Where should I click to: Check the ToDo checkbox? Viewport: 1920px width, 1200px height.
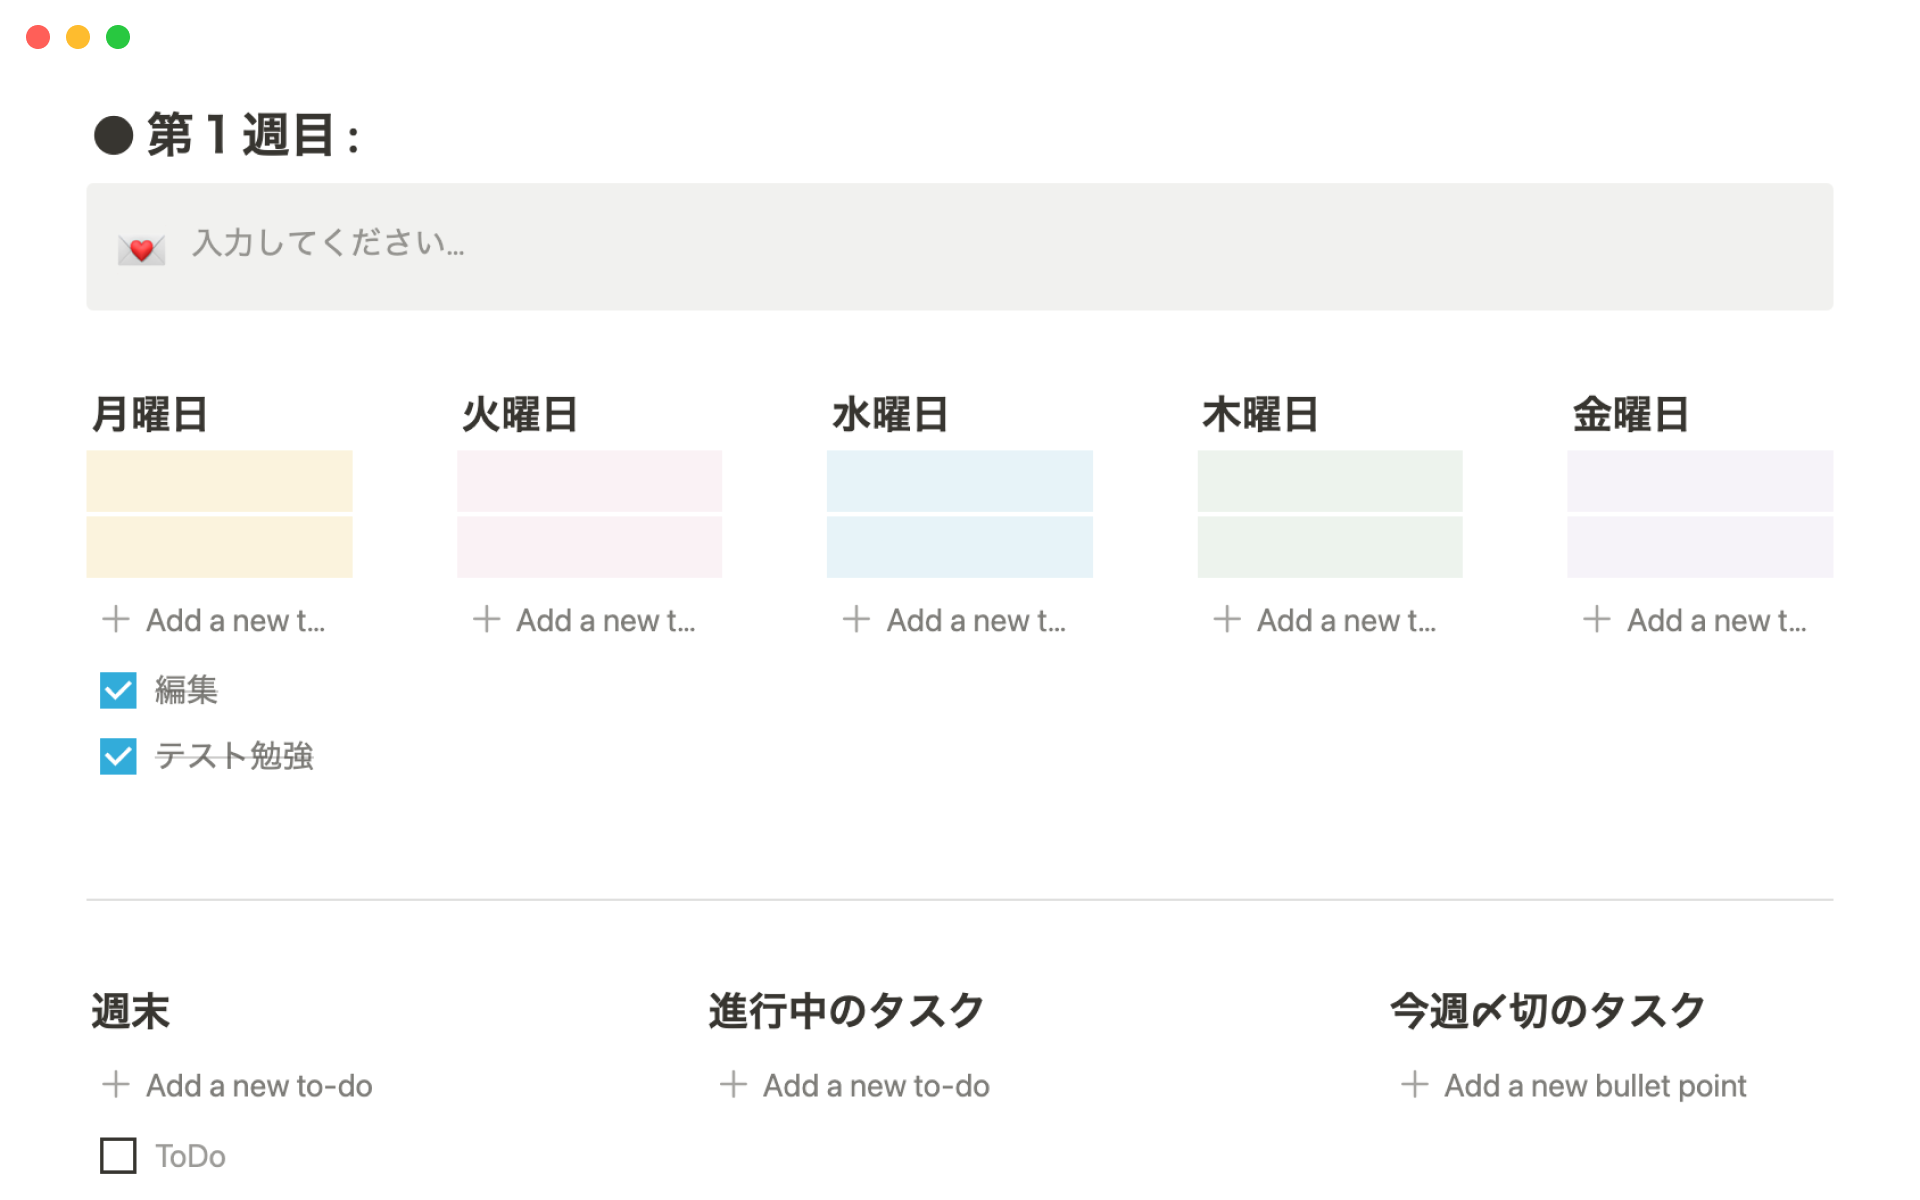(118, 1156)
